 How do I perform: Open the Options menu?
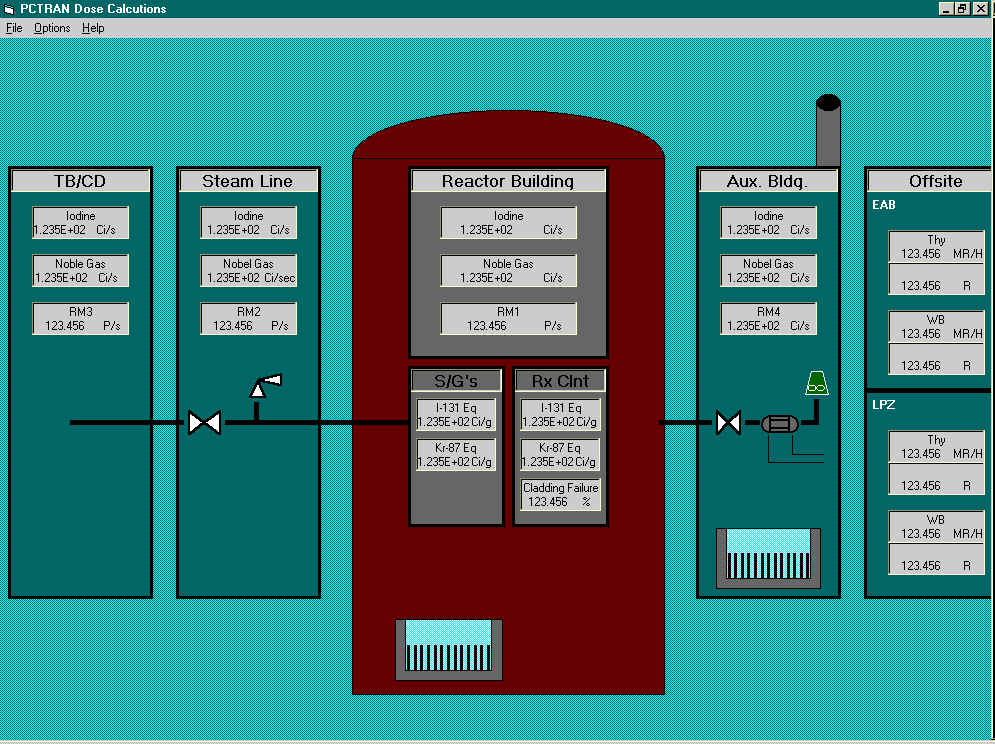(x=52, y=28)
